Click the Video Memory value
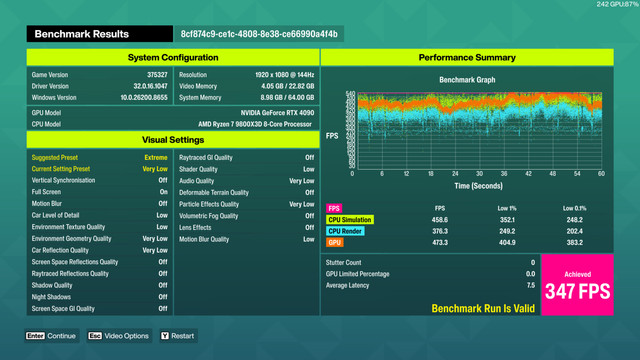The image size is (640, 360). click(x=287, y=87)
